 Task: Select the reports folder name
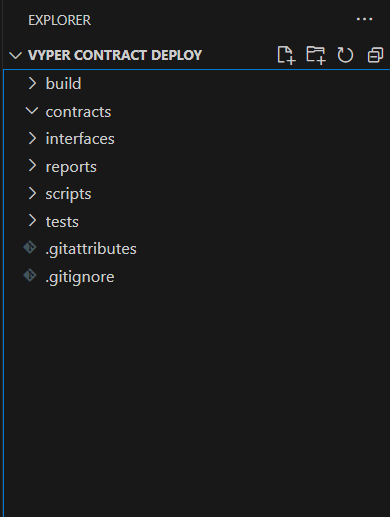[x=71, y=167]
